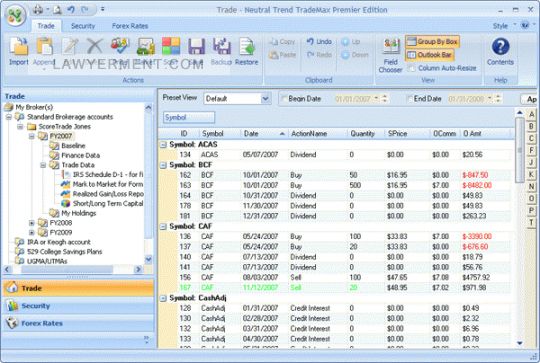The width and height of the screenshot is (540, 363).
Task: Click Copy in the Clipboard group
Action: [x=282, y=42]
